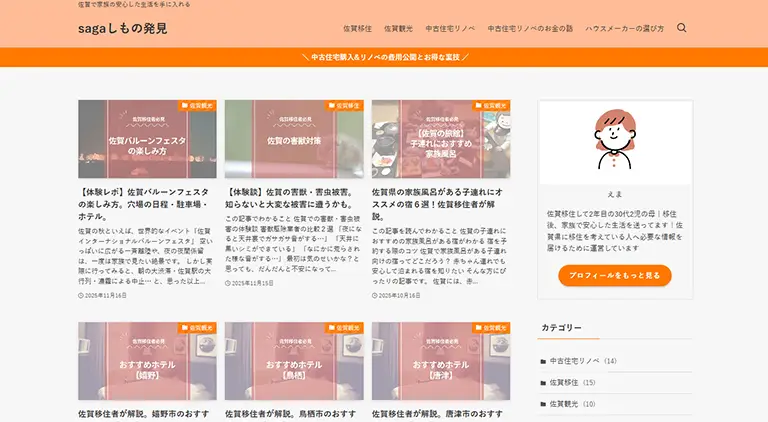Viewport: 768px width, 422px height.
Task: Open the search icon in header
Action: tap(681, 28)
